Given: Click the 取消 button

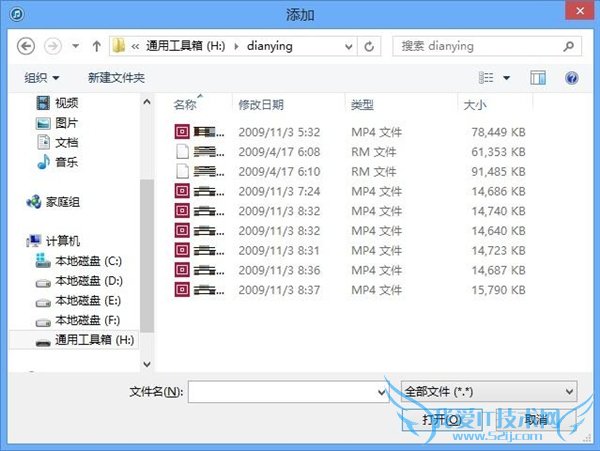Looking at the screenshot, I should point(536,420).
